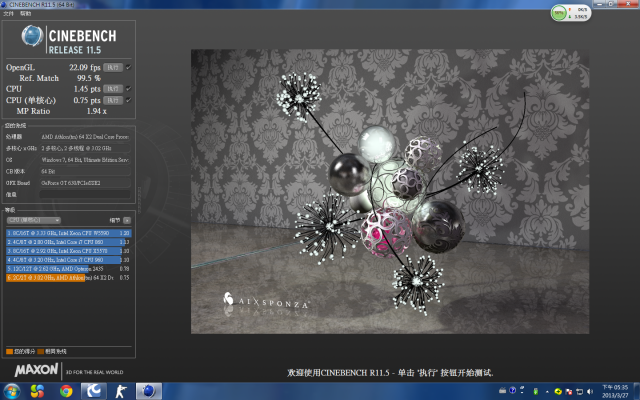Select ranking row Intel Core i7 CPU 860

[68, 242]
